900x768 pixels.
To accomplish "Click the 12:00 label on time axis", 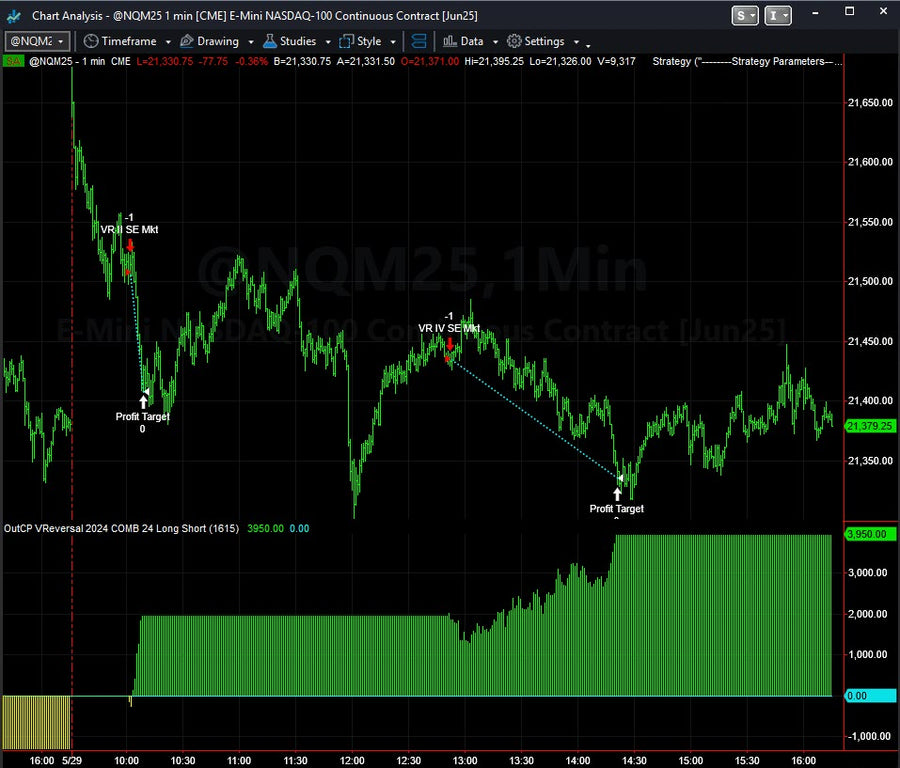I will pos(352,761).
